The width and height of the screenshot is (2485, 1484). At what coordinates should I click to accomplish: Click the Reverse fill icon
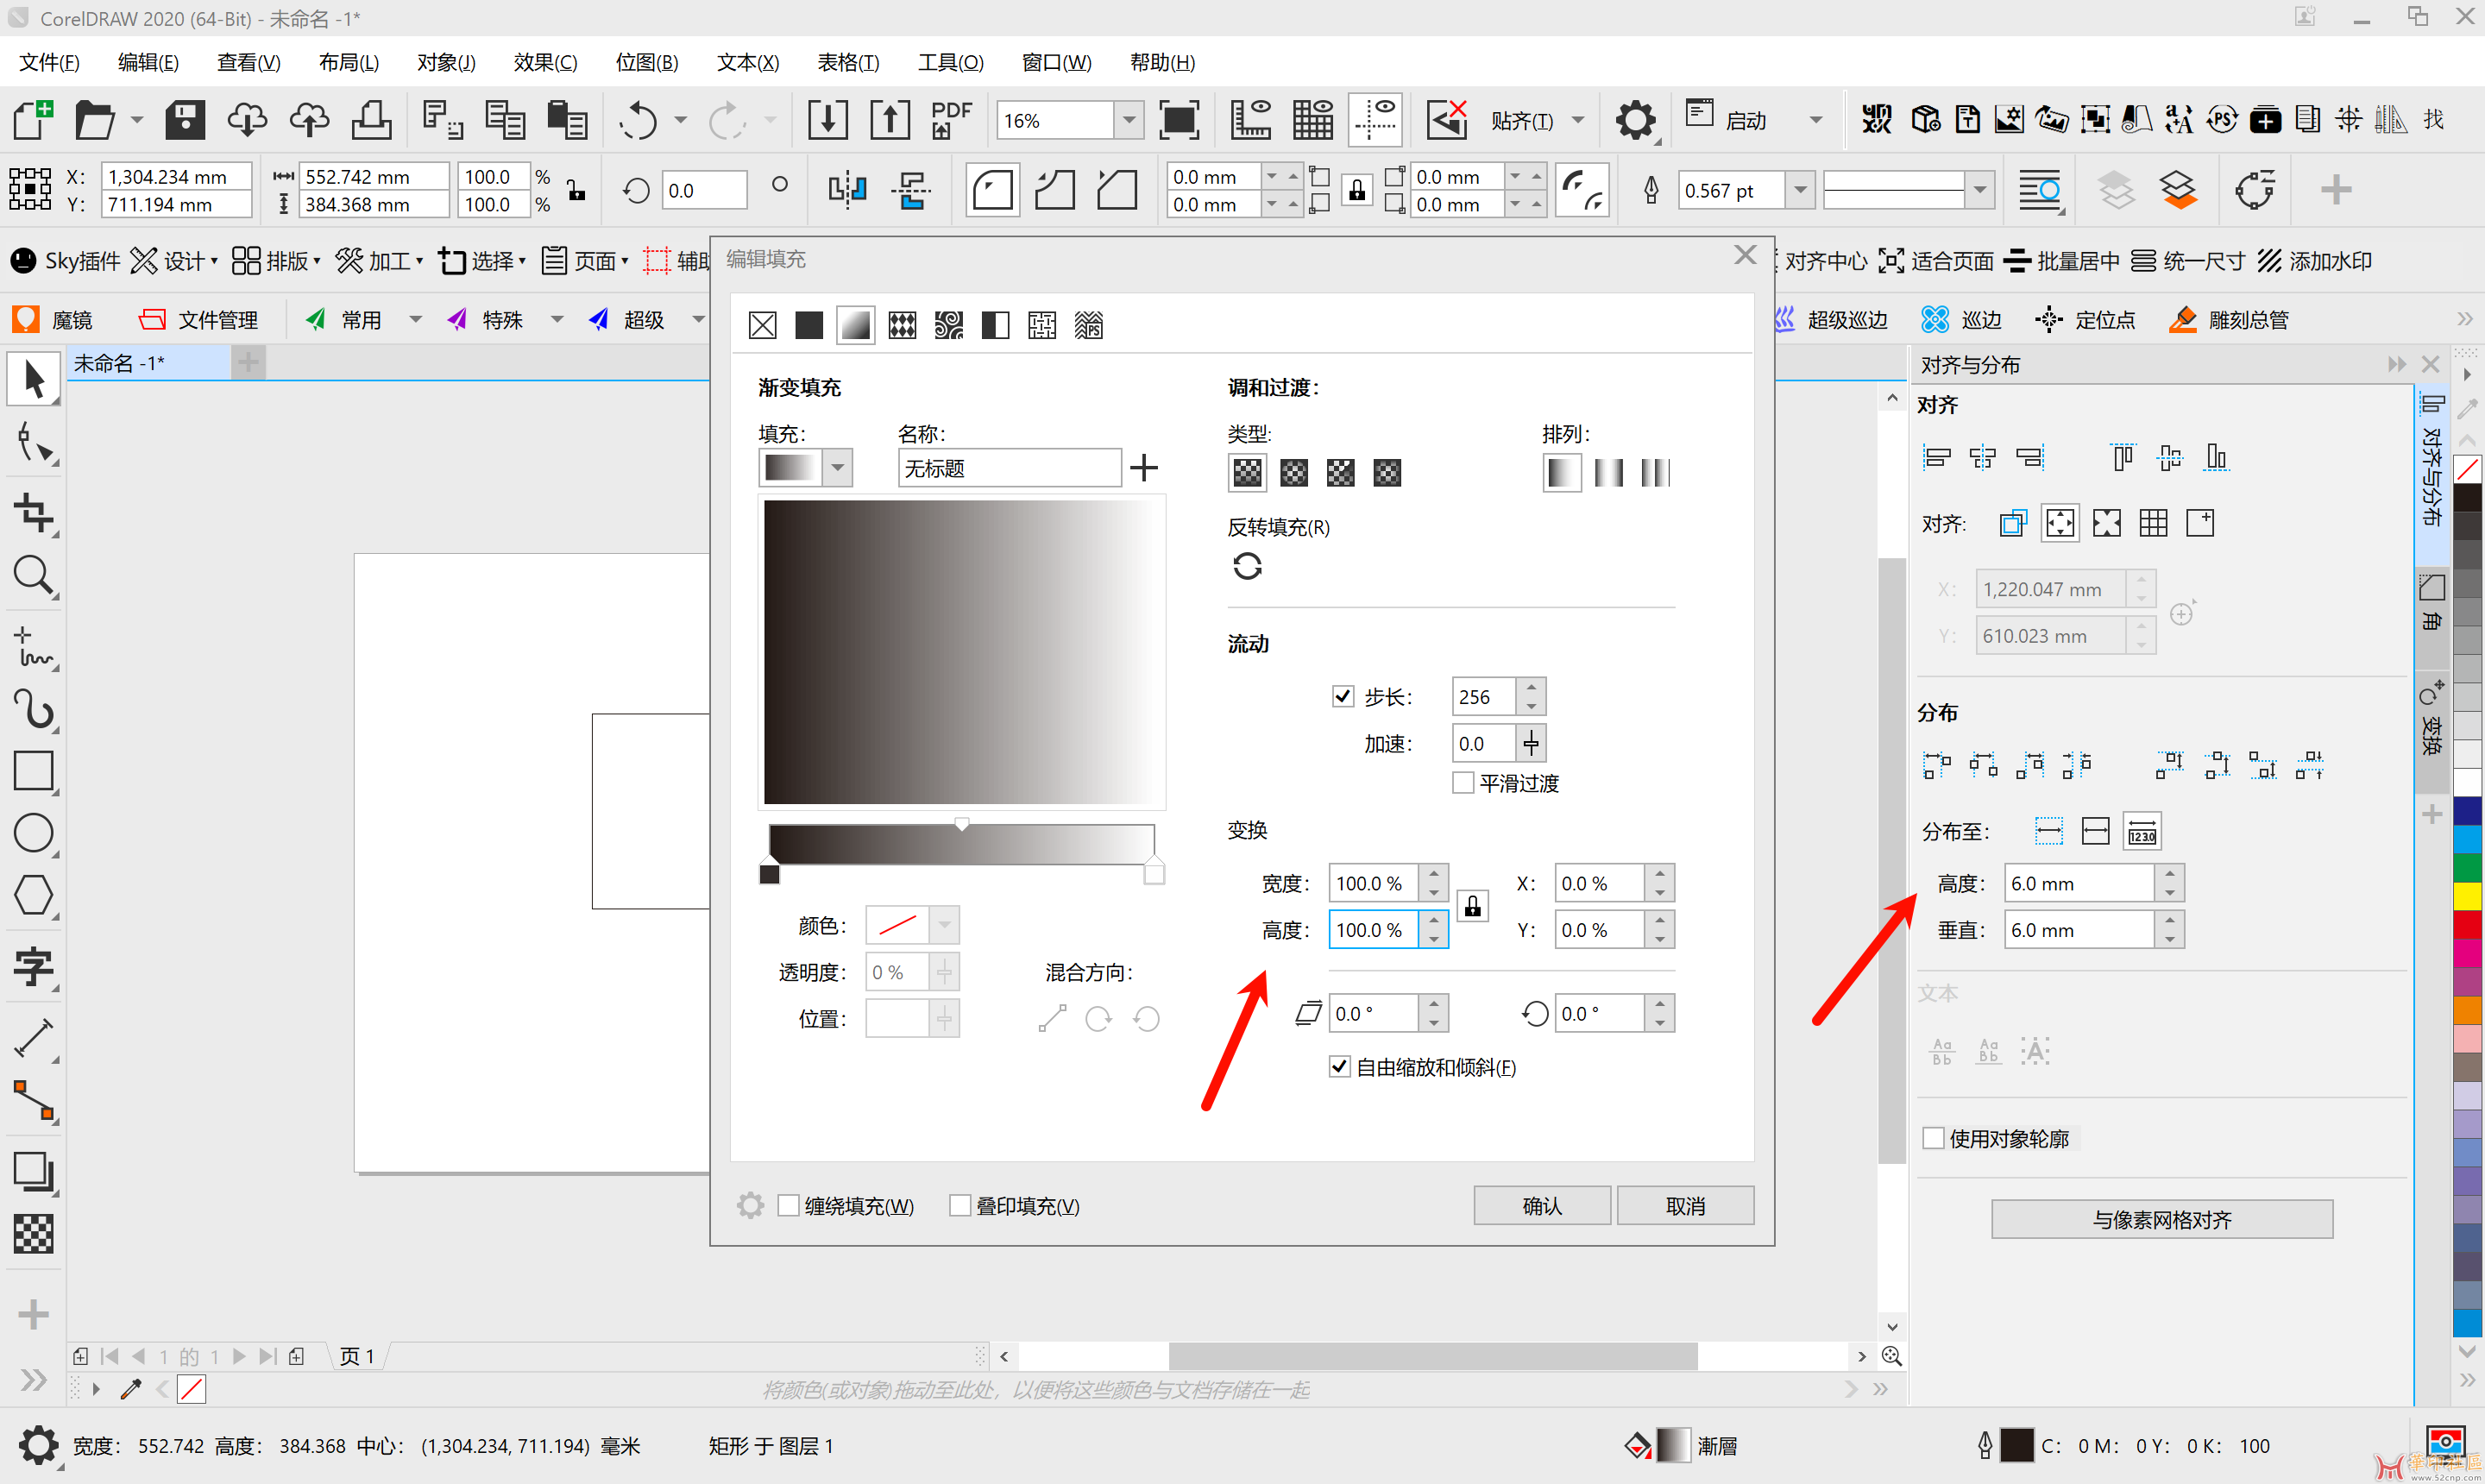point(1247,566)
